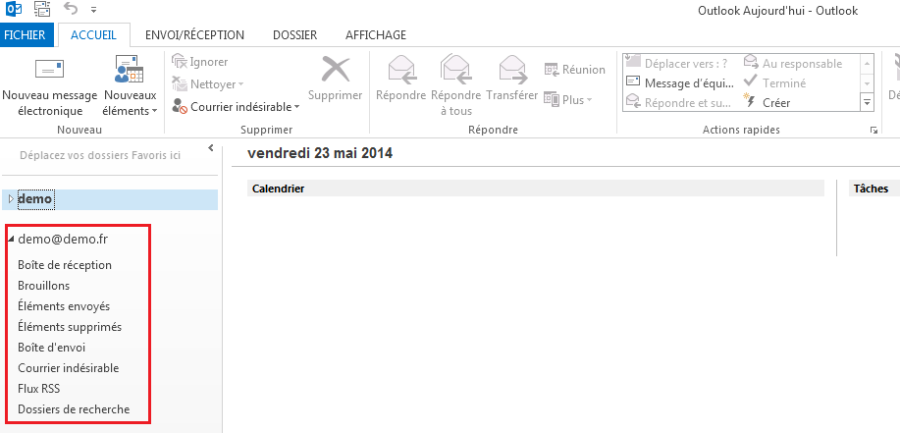Viewport: 900px width, 433px height.
Task: Click Déplacez vos dossiers Favoris ici text
Action: [100, 155]
